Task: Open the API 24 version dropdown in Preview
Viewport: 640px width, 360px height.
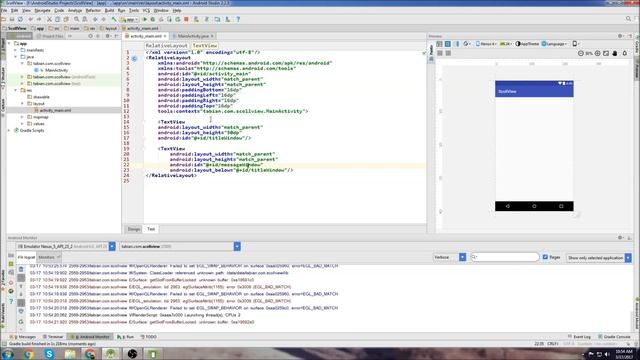Action: coord(506,44)
